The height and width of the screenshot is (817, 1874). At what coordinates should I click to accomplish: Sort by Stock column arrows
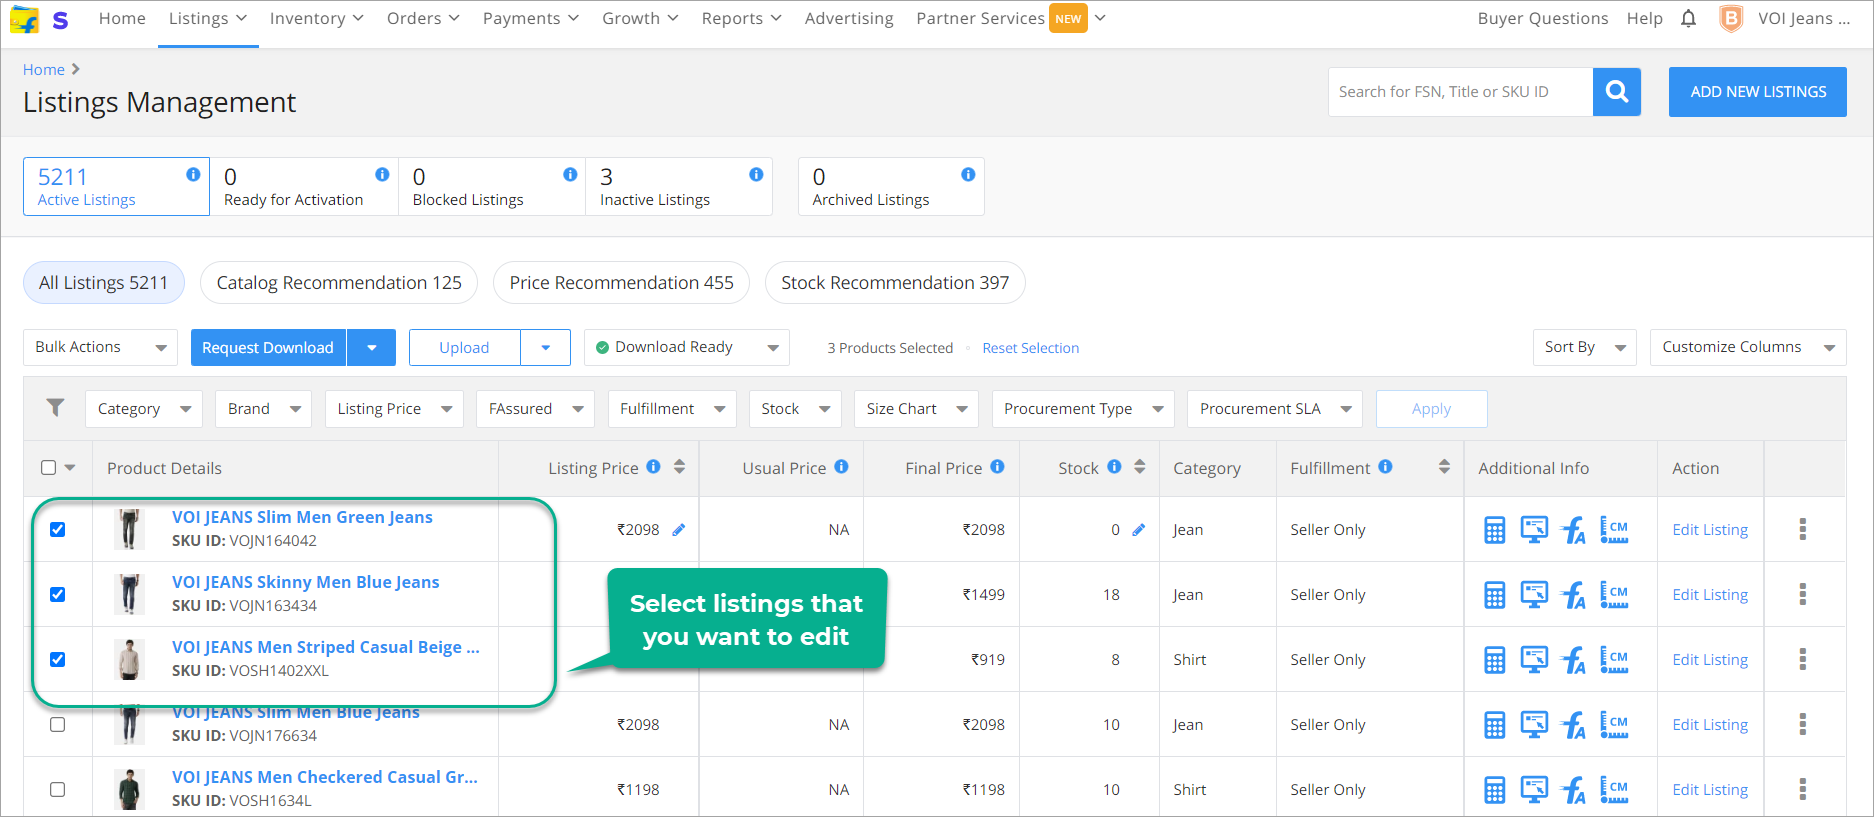pos(1140,467)
